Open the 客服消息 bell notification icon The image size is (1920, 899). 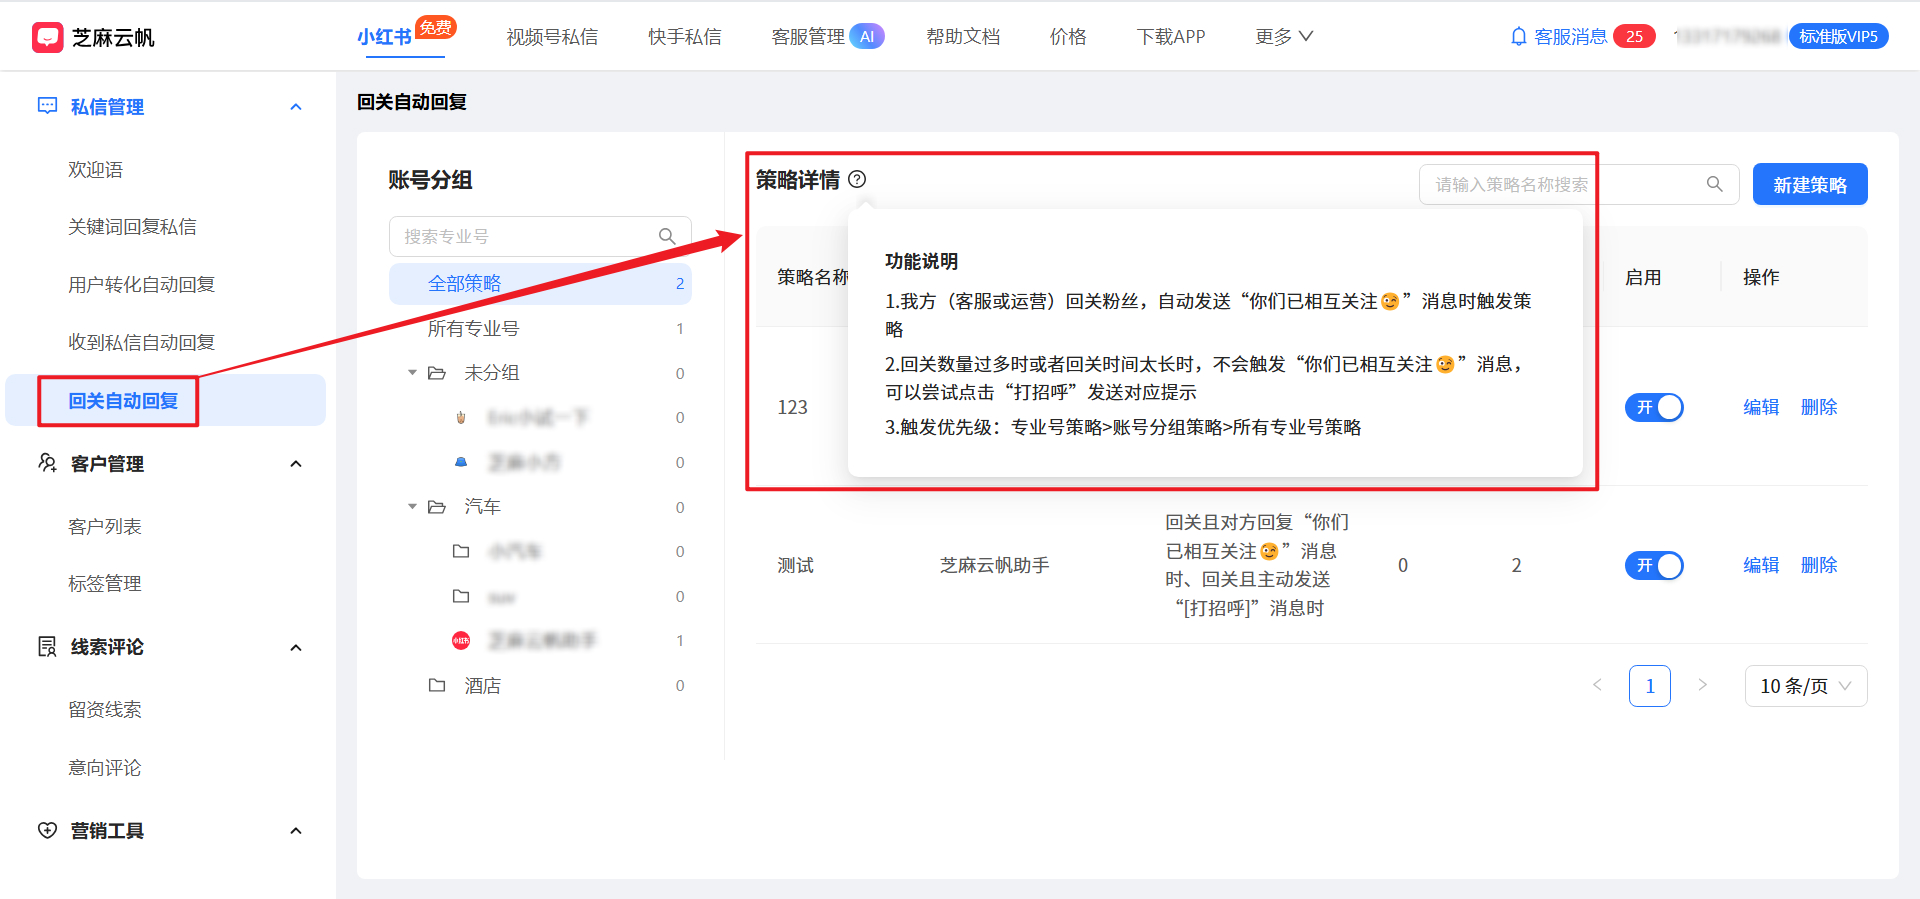(x=1518, y=37)
